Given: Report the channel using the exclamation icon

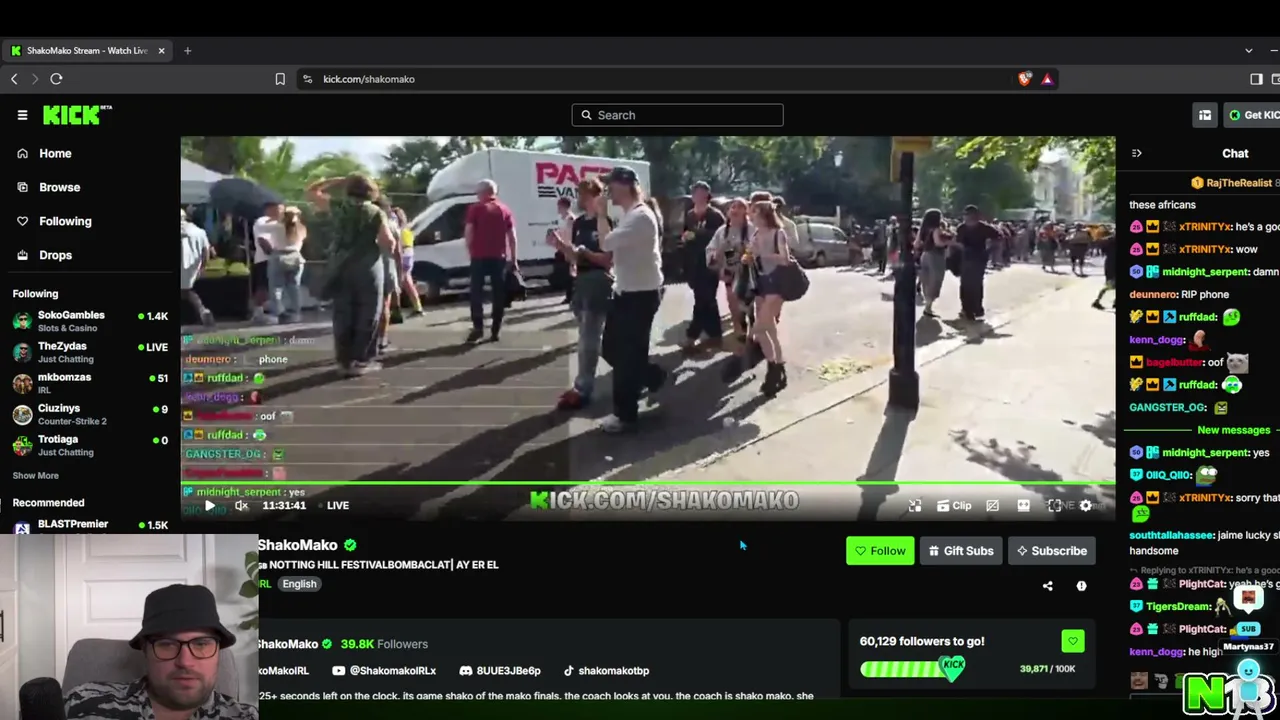Looking at the screenshot, I should tap(1081, 586).
